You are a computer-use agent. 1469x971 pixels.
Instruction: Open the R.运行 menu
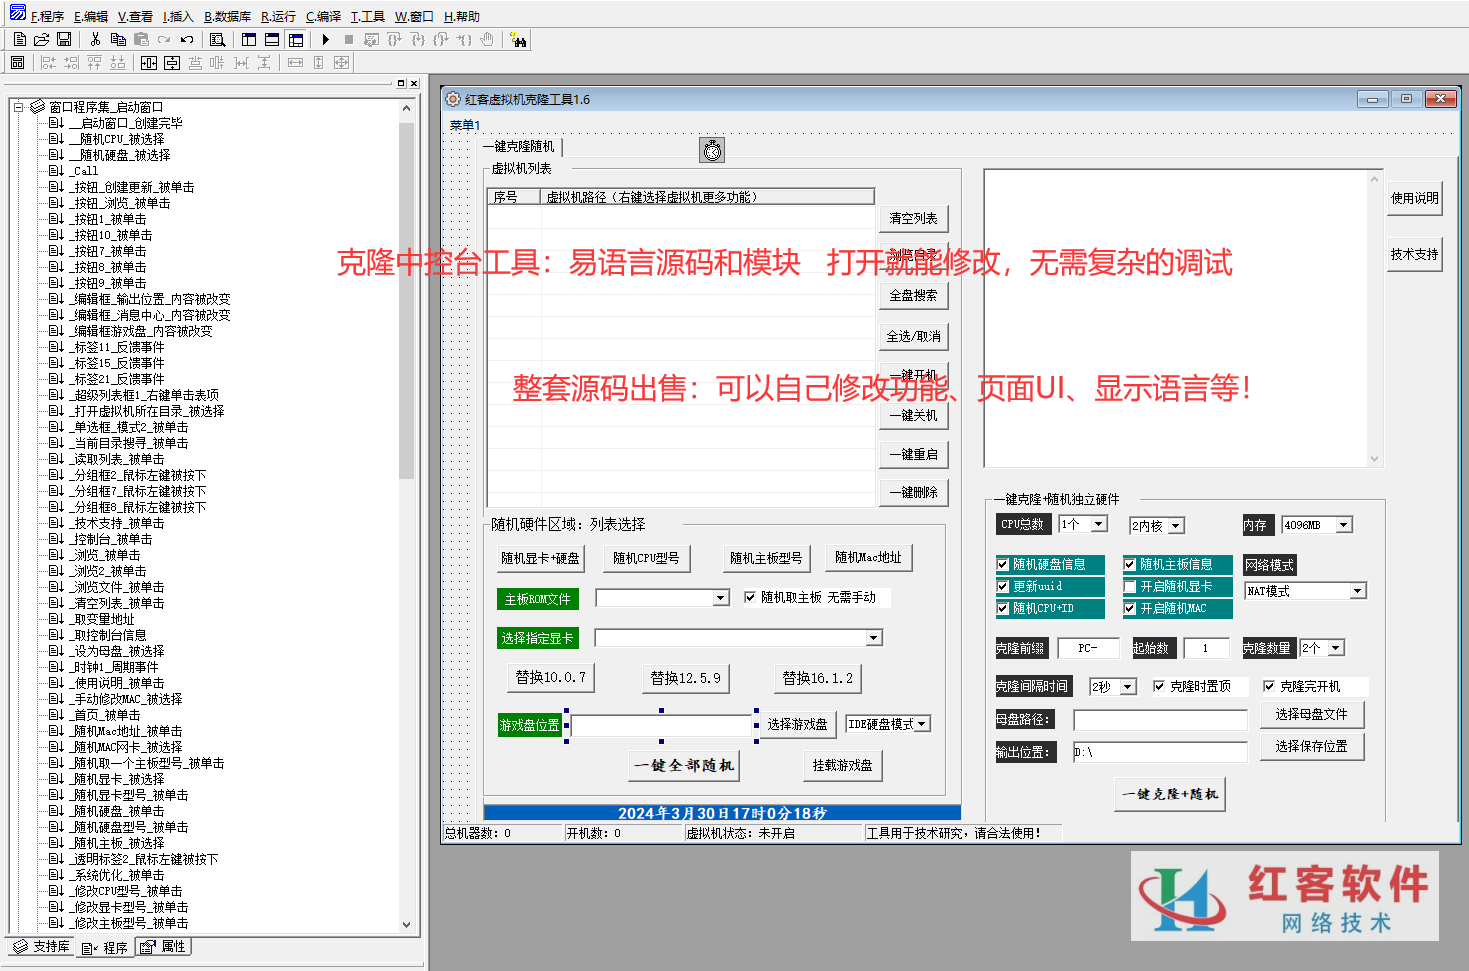click(278, 17)
